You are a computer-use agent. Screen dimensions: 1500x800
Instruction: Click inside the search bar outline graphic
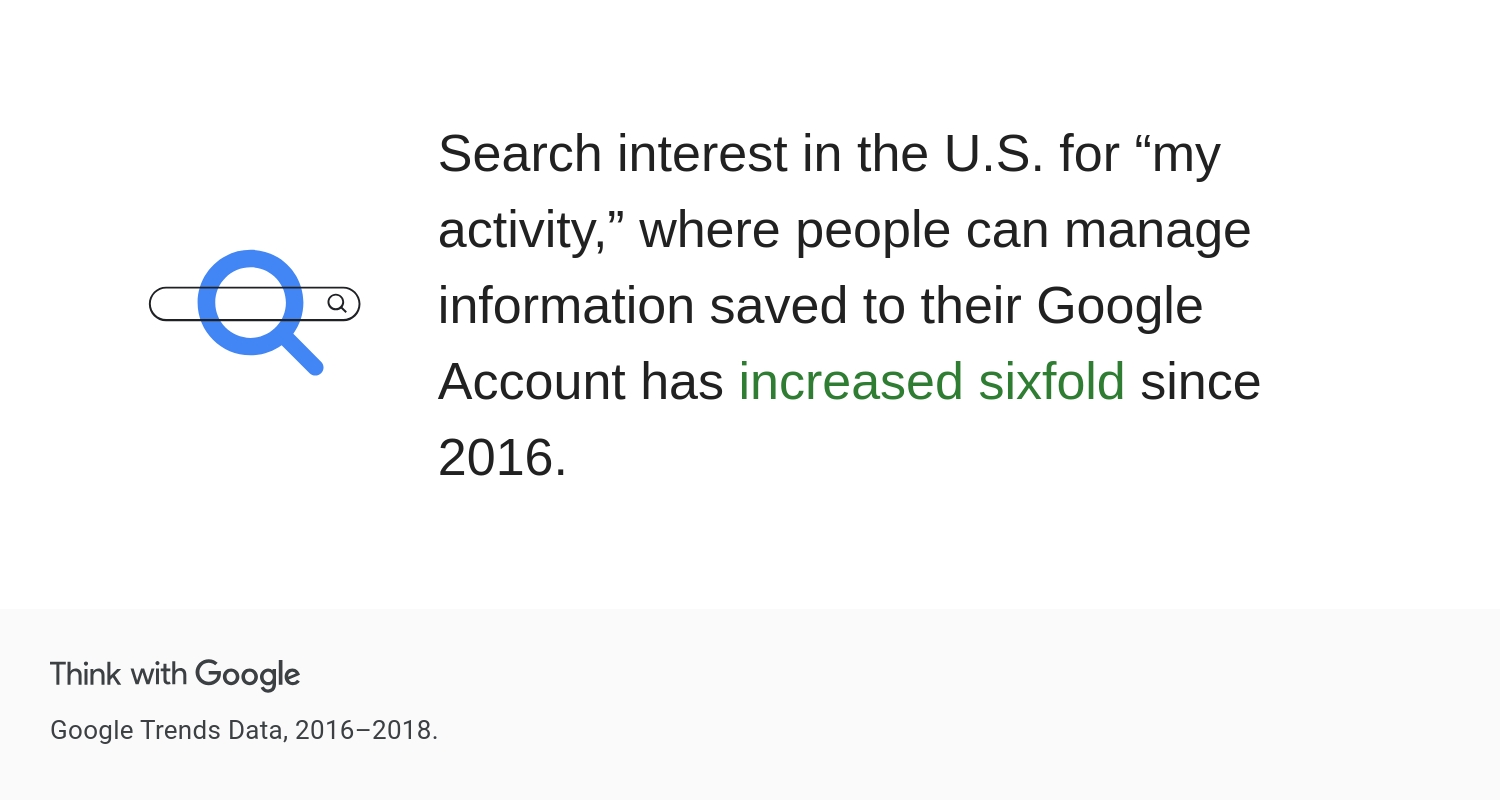[254, 304]
